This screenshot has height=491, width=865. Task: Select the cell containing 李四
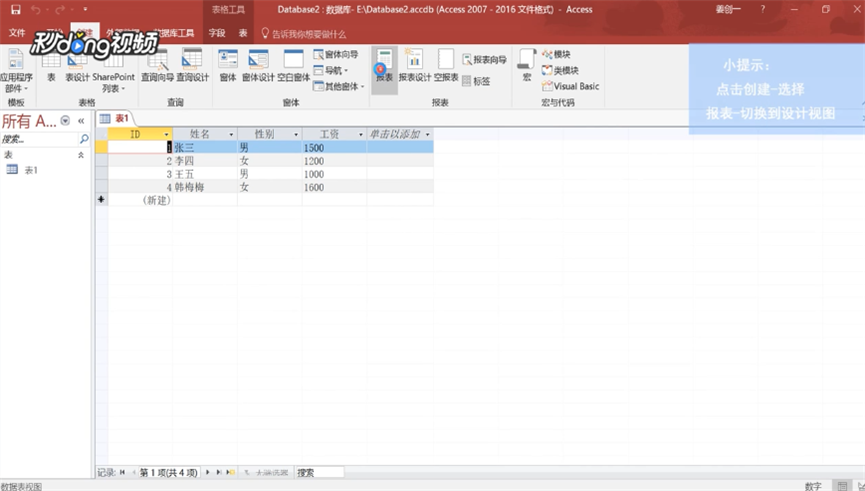tap(205, 161)
